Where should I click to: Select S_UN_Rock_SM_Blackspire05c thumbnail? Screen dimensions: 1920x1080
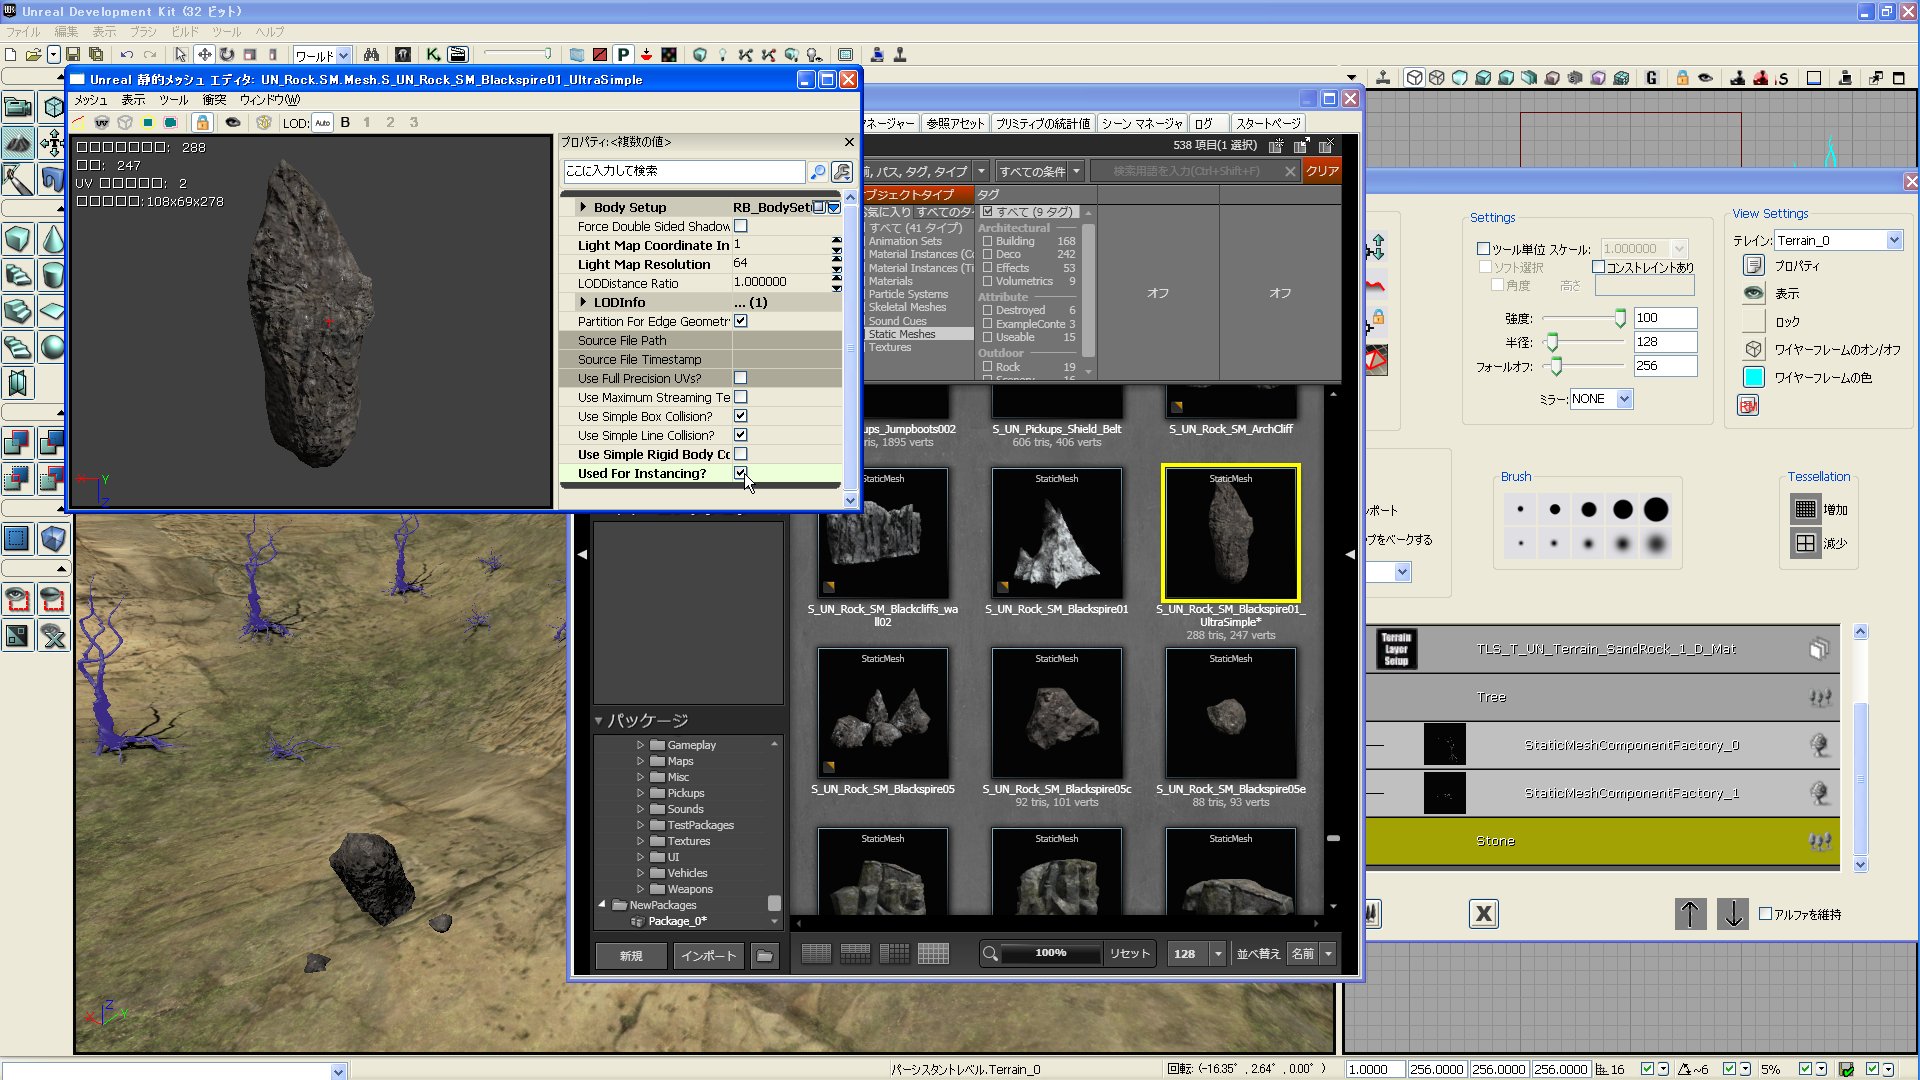1056,714
